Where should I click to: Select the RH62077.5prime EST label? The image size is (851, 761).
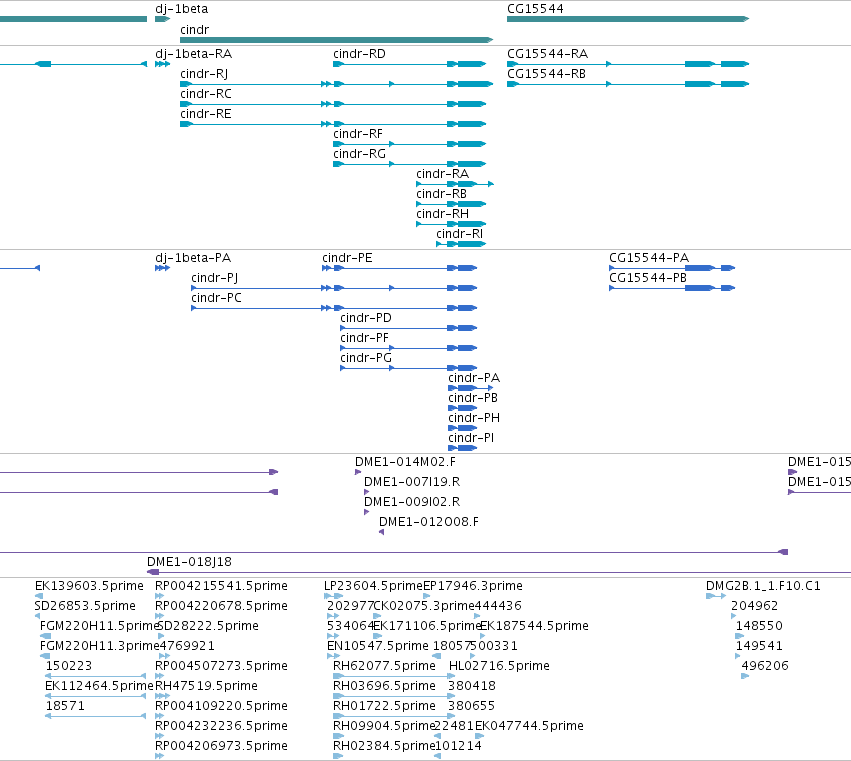point(384,666)
